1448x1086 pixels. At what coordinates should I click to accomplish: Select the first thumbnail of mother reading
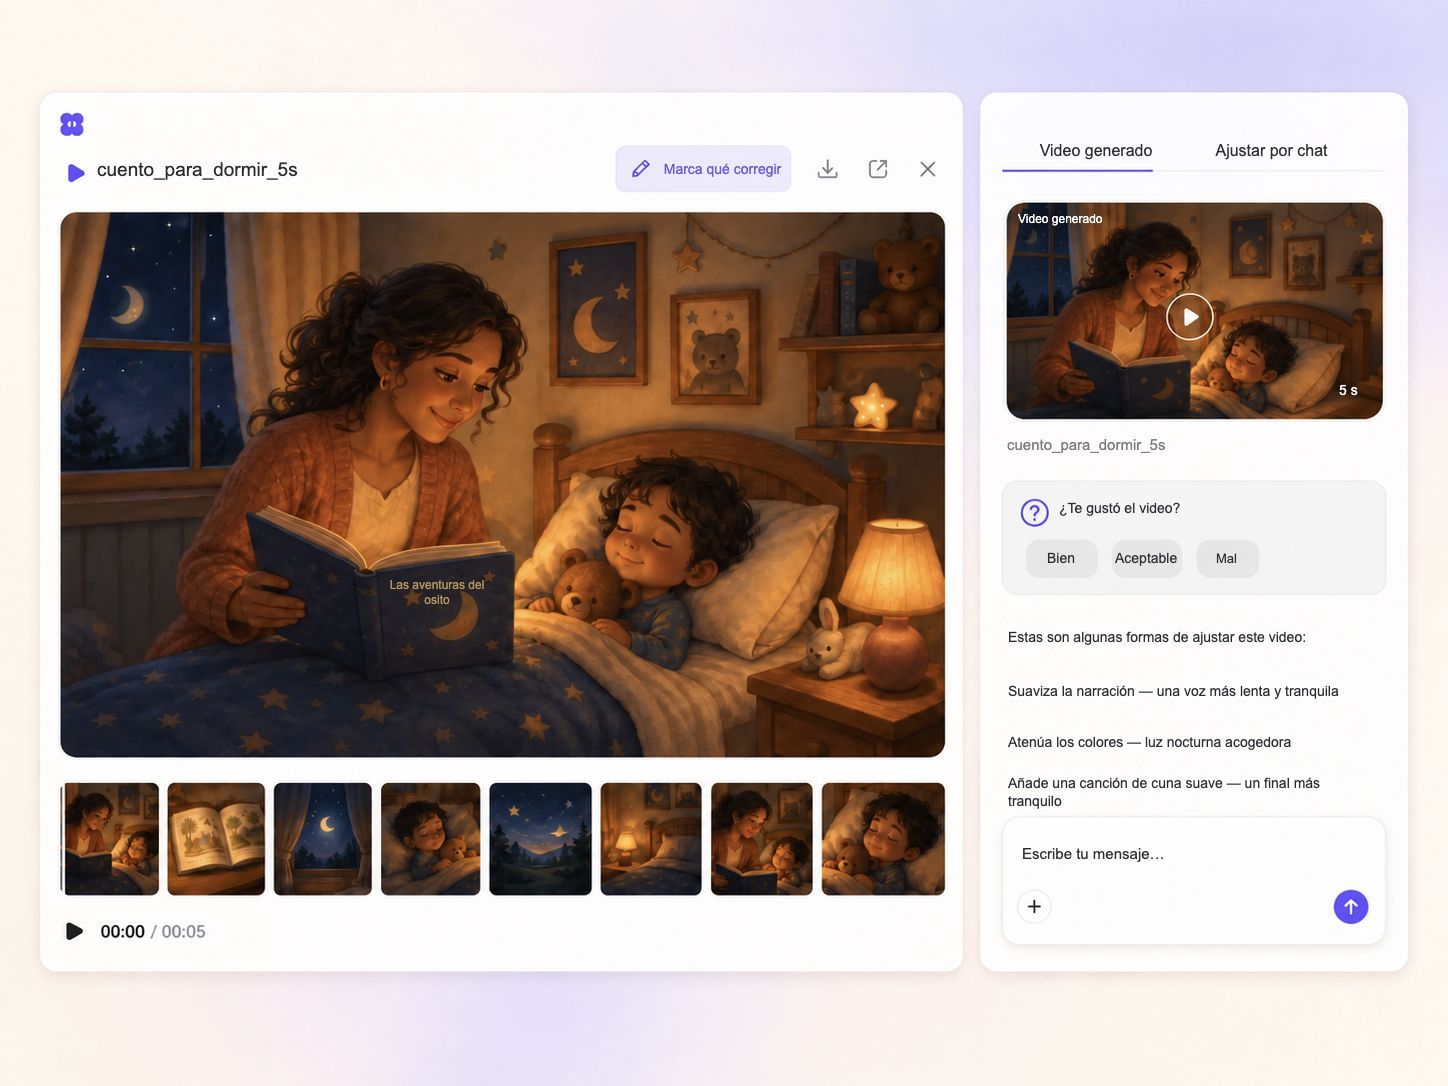pyautogui.click(x=110, y=839)
